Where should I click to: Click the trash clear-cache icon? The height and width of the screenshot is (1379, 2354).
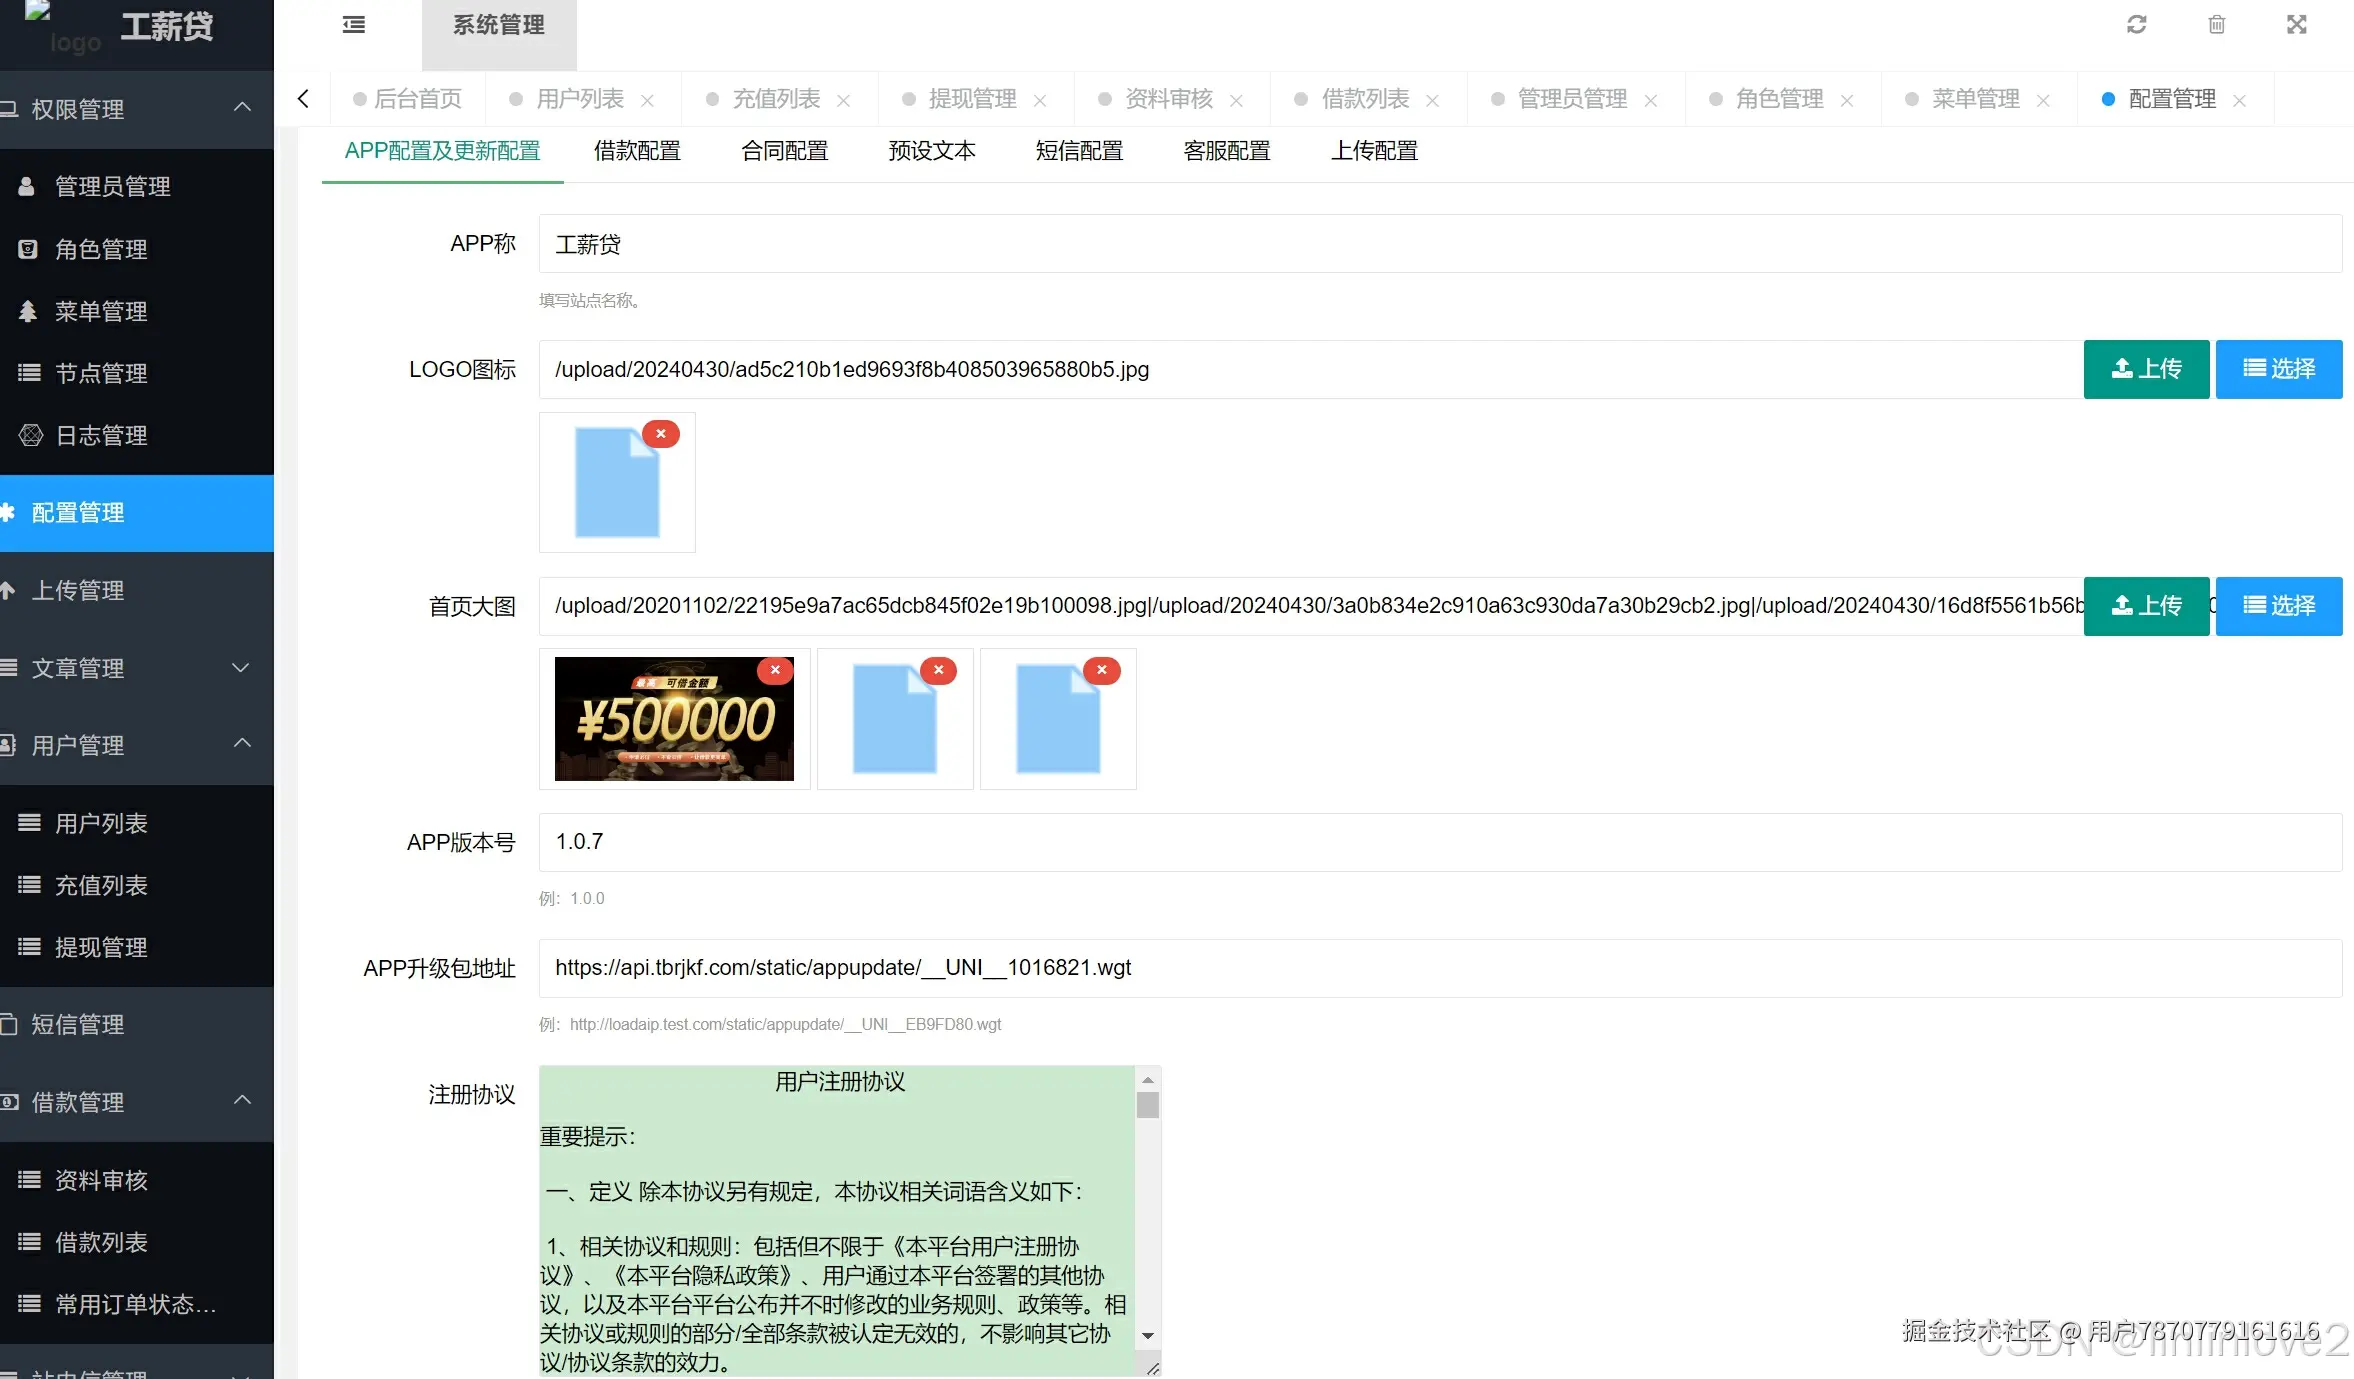click(2216, 25)
